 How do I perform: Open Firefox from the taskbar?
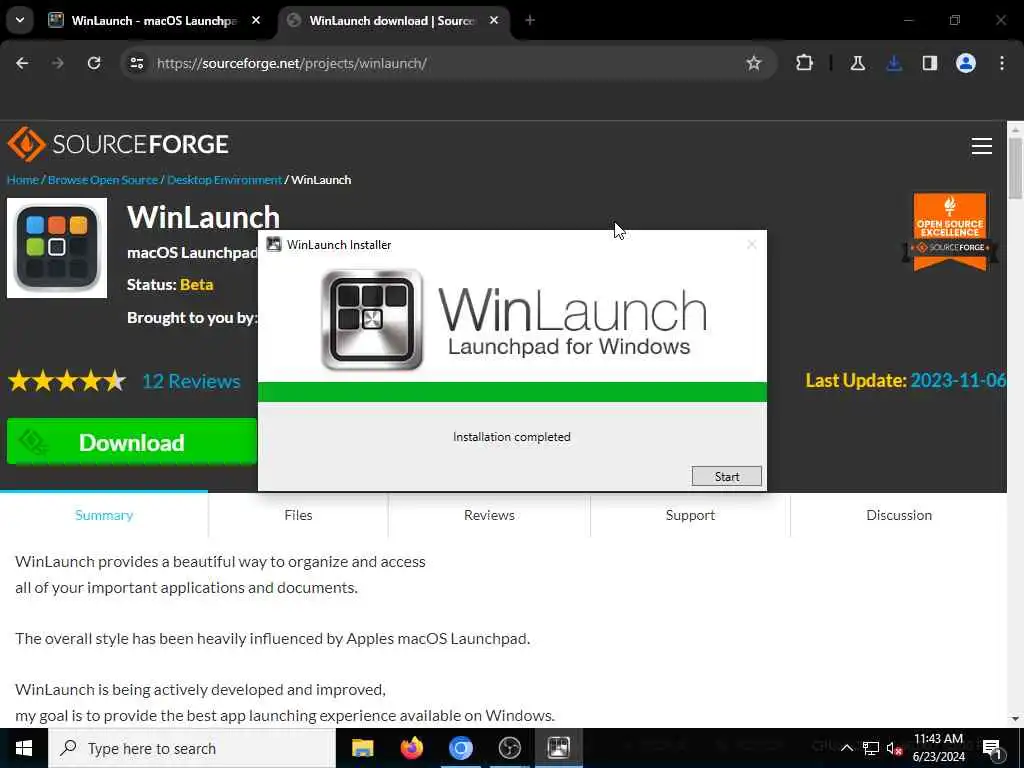[x=411, y=748]
